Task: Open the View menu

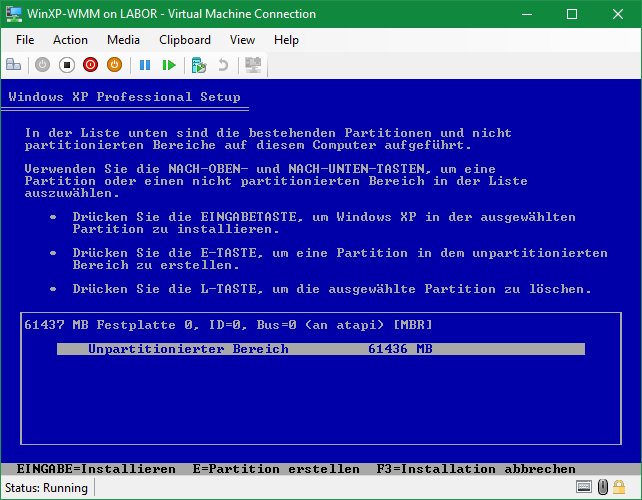Action: click(x=242, y=40)
